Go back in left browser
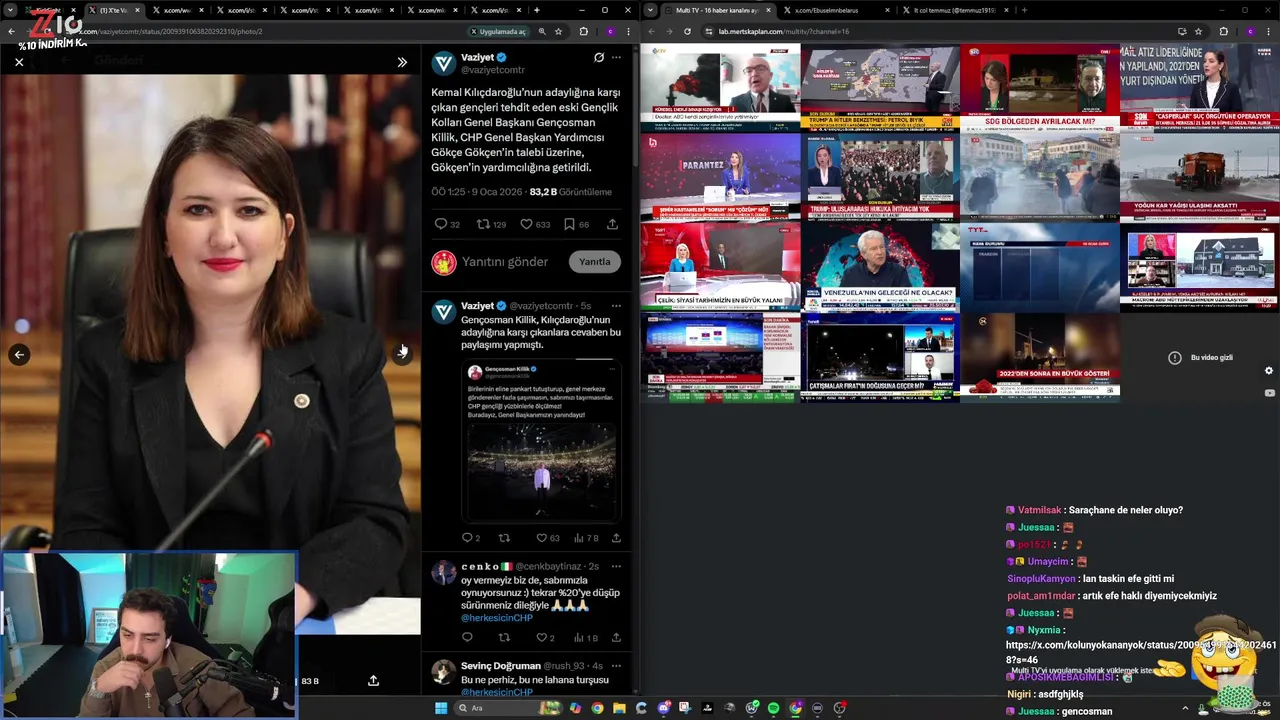Image resolution: width=1280 pixels, height=720 pixels. click(11, 31)
